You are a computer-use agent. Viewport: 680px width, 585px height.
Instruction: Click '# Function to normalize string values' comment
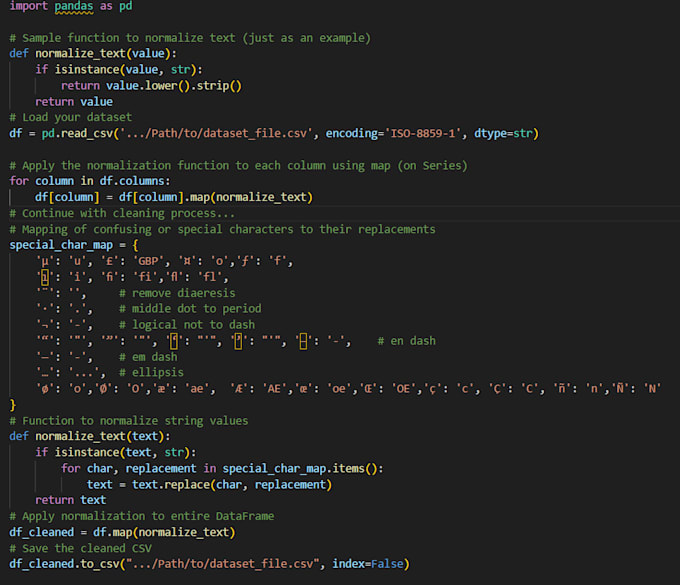[129, 421]
